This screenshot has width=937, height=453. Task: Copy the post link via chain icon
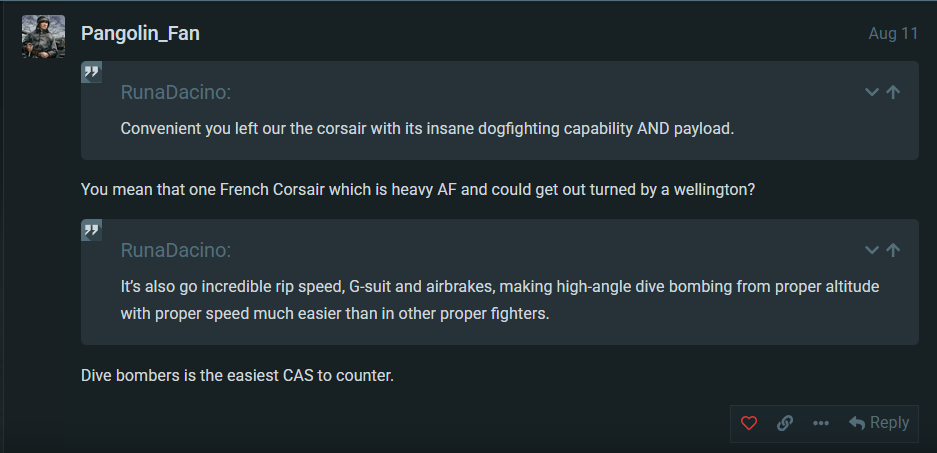coord(785,423)
